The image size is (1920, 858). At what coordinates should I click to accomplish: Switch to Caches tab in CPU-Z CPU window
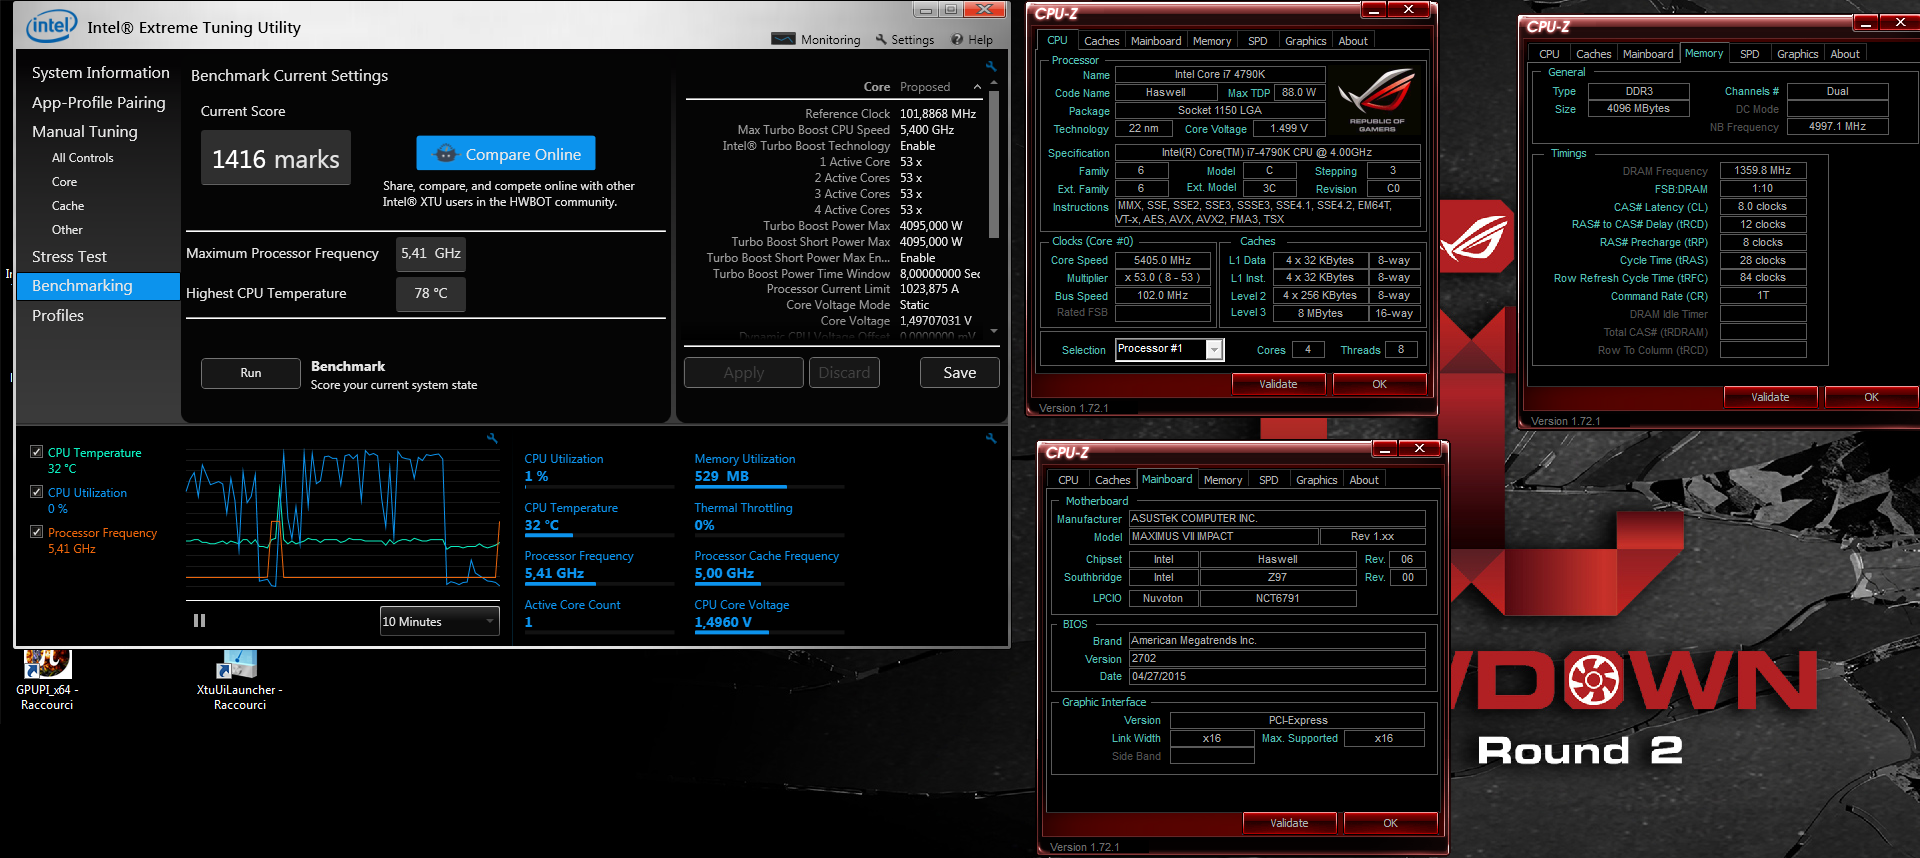click(1102, 41)
